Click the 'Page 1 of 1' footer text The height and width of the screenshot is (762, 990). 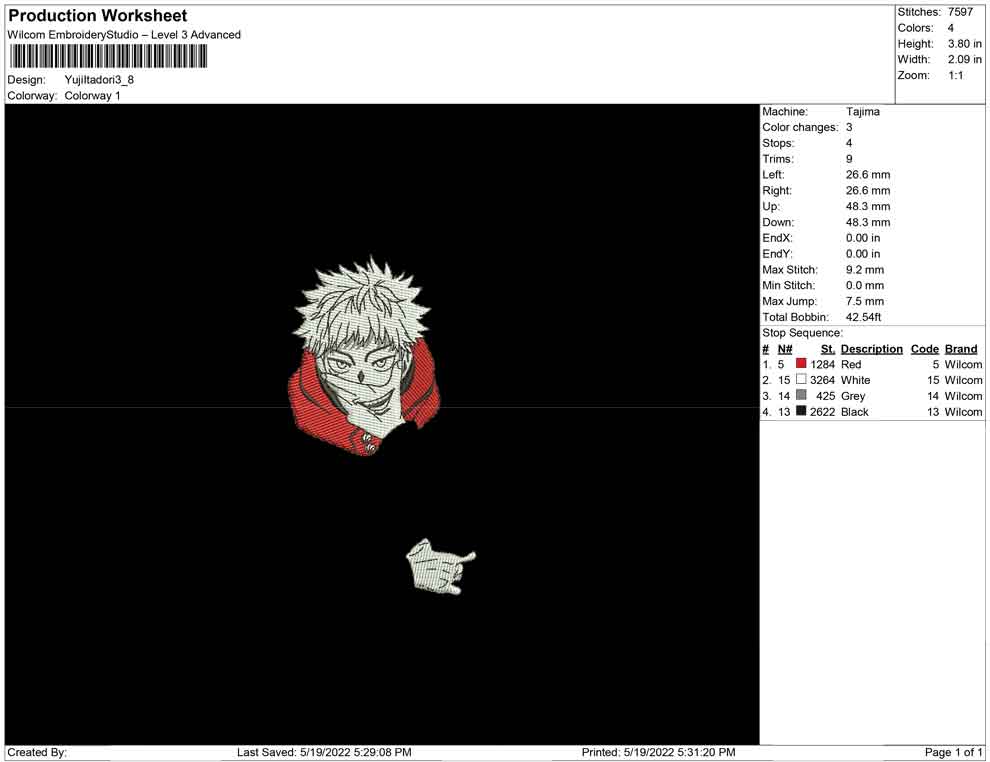click(x=953, y=752)
